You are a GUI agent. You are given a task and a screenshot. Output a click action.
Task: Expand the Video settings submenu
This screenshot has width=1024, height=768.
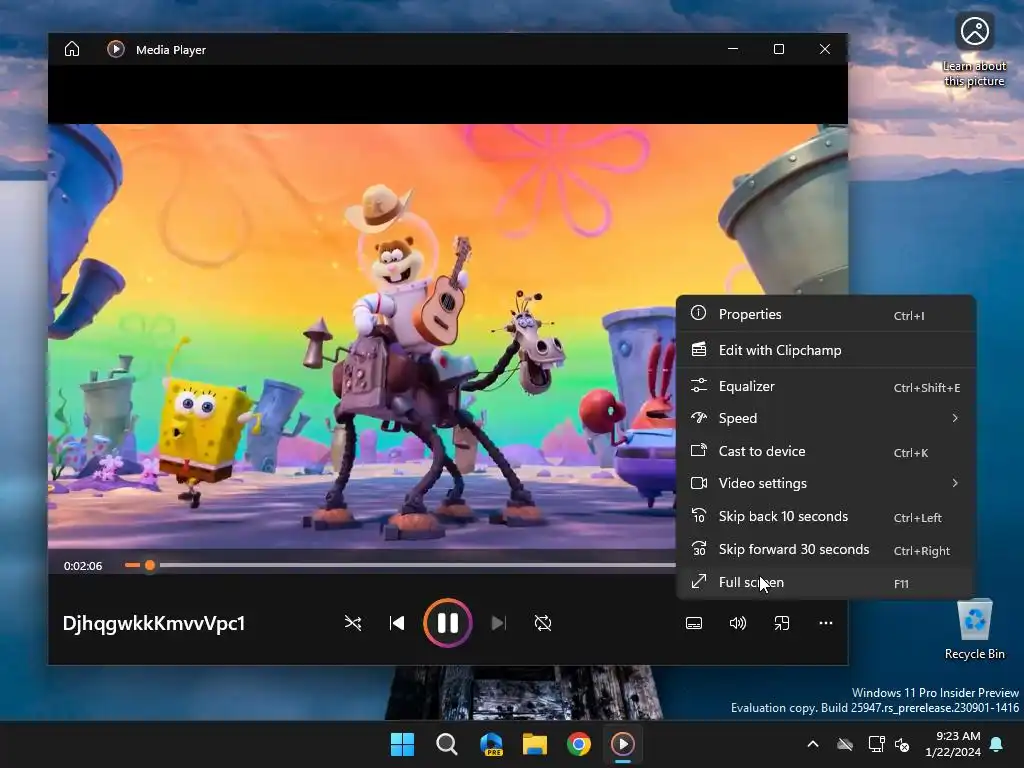[x=826, y=483]
